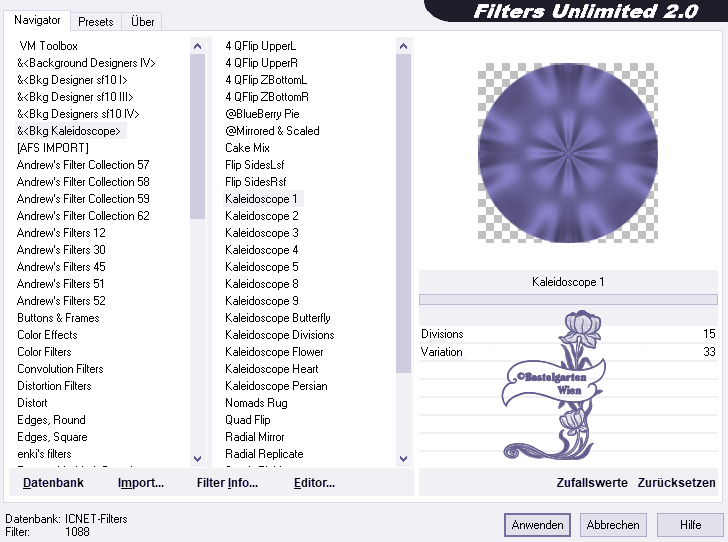Select &<Bkg Designer sf10 III> category

coord(75,97)
